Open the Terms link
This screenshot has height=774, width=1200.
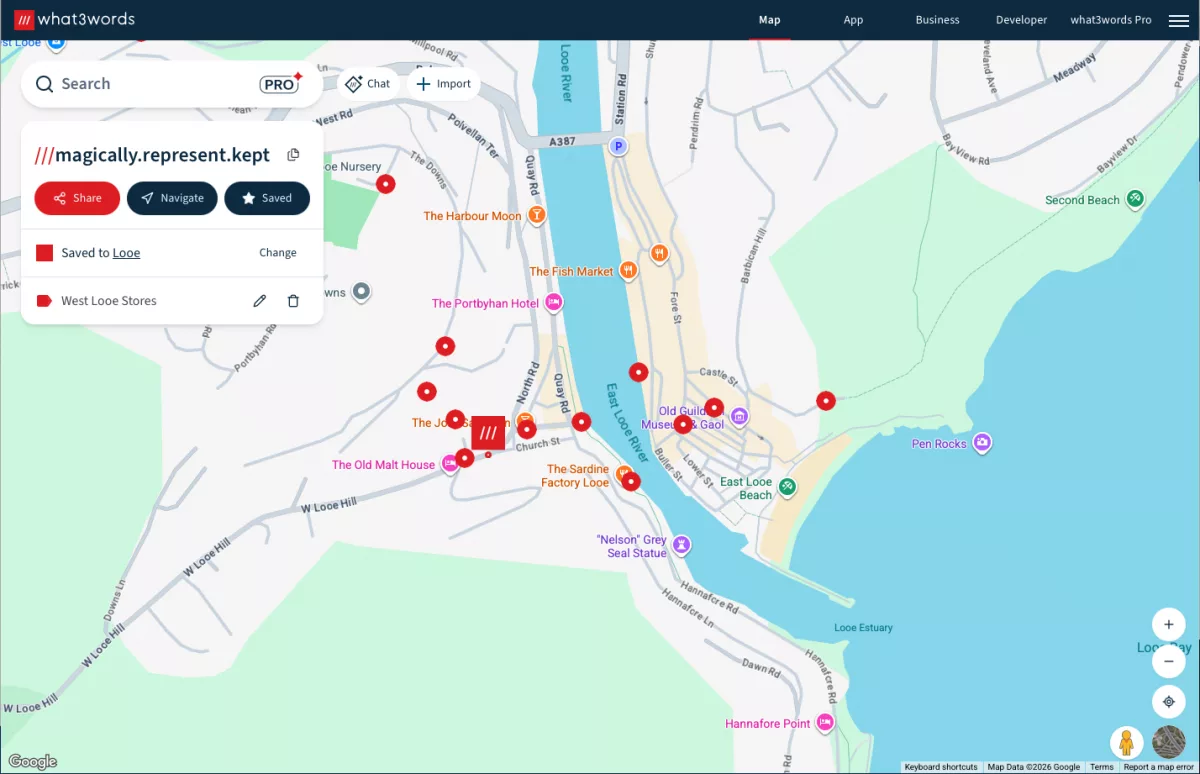(x=1101, y=767)
